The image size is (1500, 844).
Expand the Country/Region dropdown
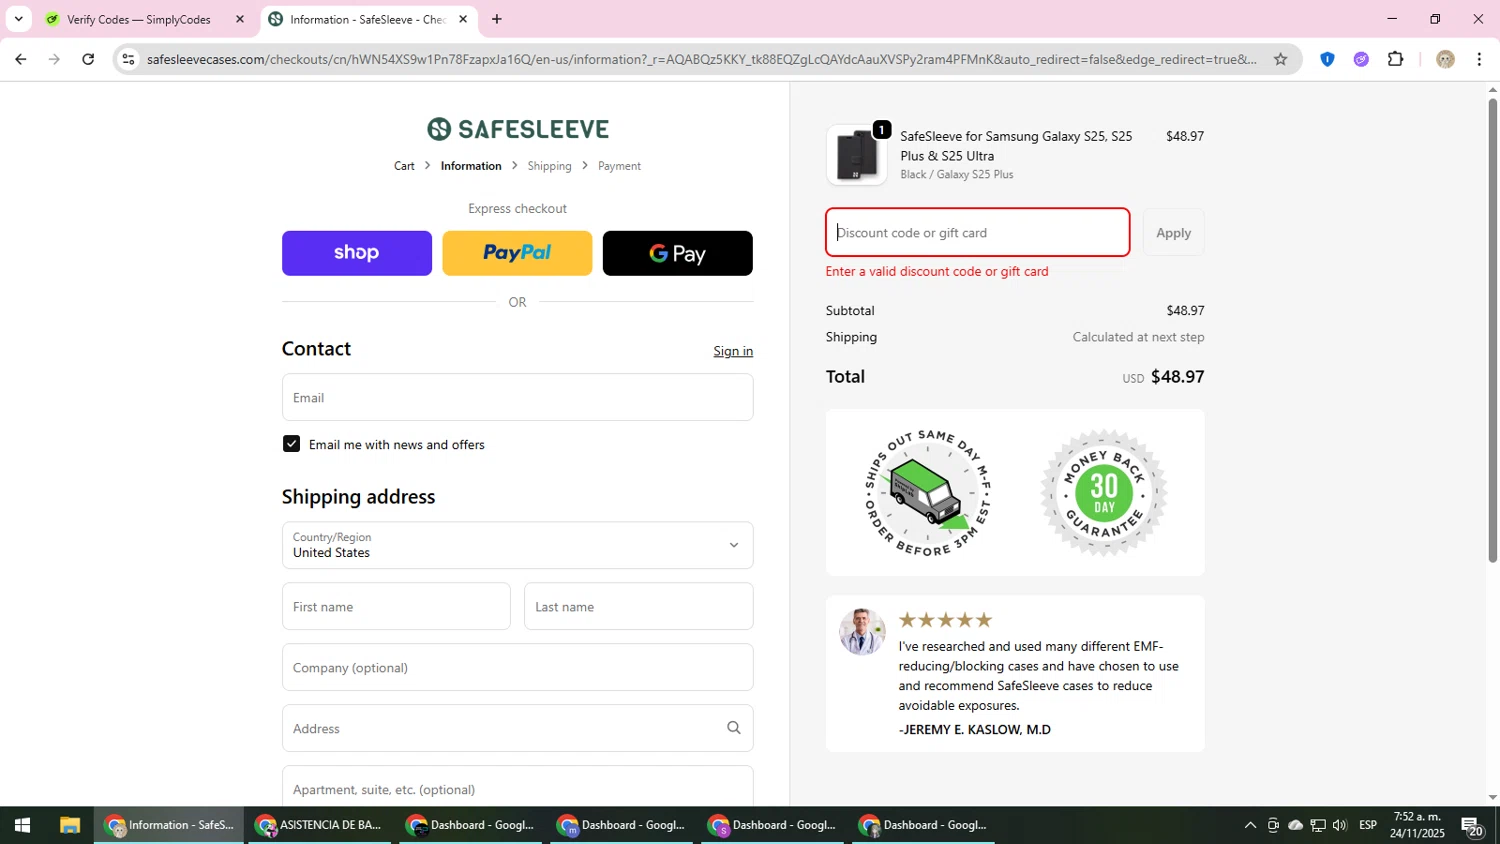pos(517,545)
